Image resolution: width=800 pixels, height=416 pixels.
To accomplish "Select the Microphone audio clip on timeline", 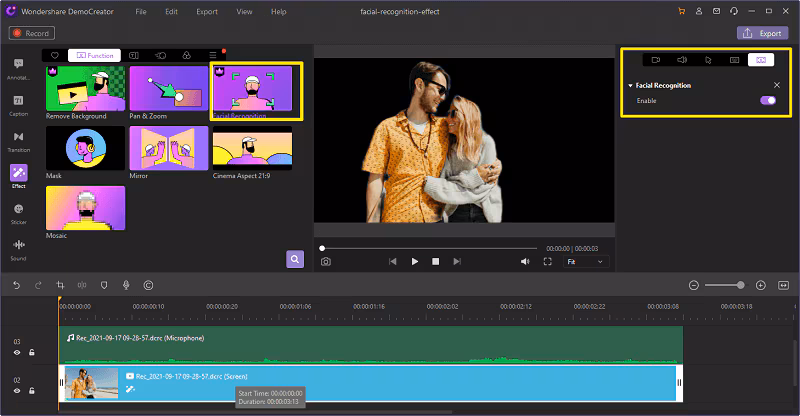I will click(371, 345).
